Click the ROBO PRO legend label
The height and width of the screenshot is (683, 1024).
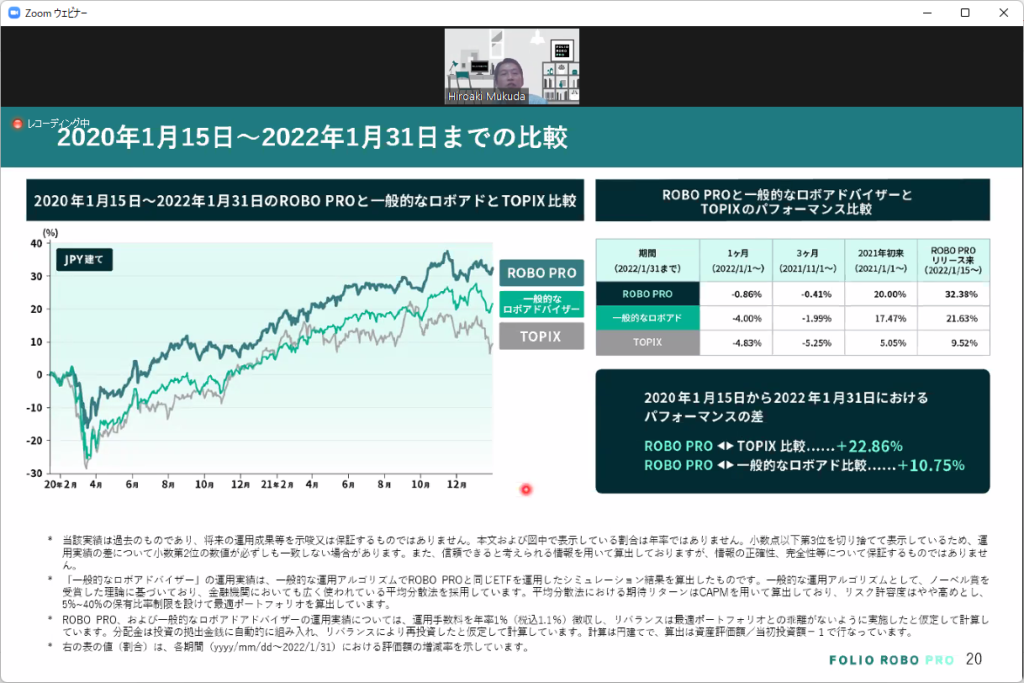[x=540, y=272]
